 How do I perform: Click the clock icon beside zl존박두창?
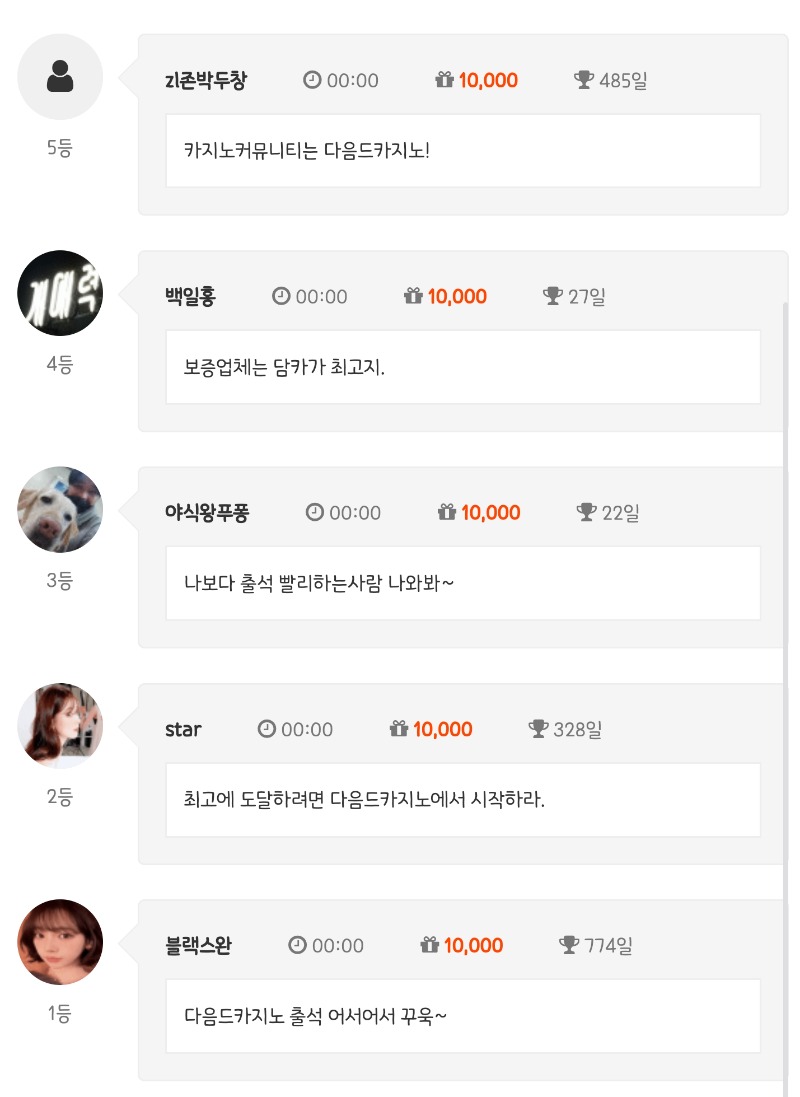tap(312, 80)
